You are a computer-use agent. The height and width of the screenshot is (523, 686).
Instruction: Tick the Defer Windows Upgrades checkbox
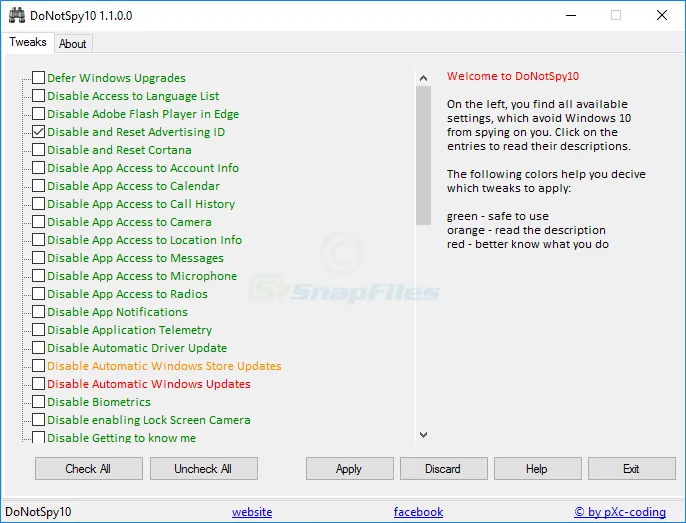tap(38, 77)
